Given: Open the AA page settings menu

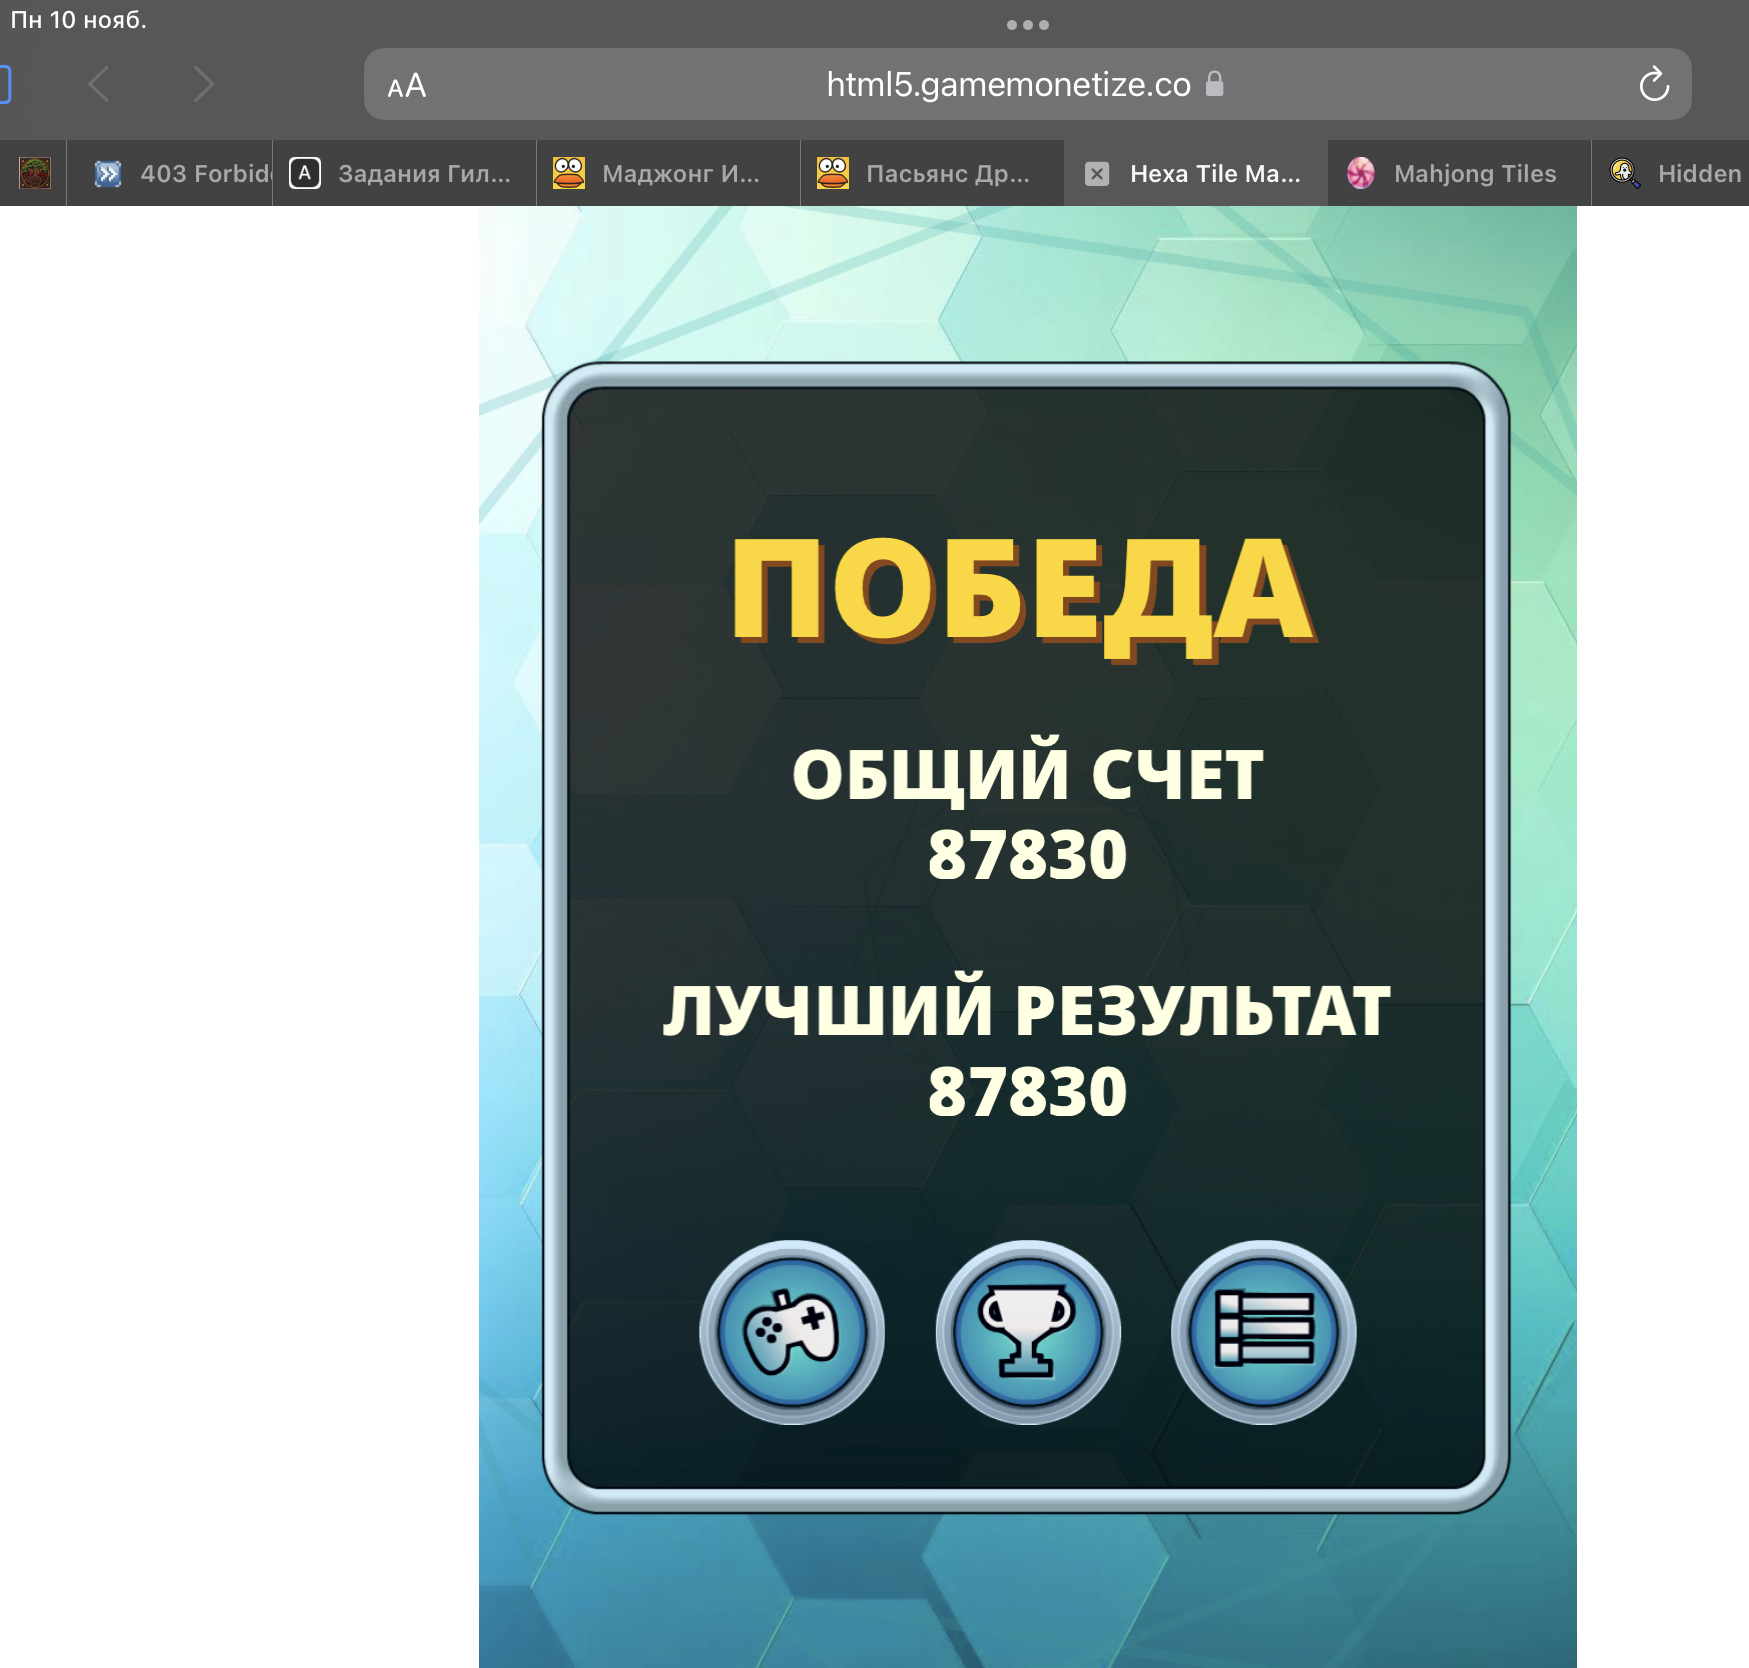Looking at the screenshot, I should coord(407,86).
